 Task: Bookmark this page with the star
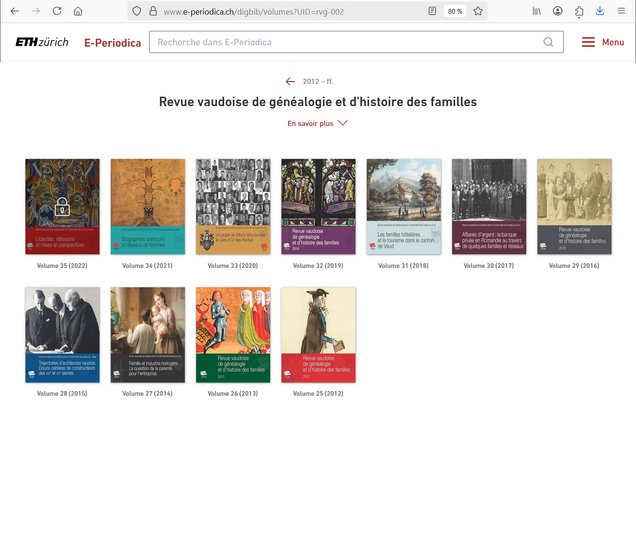pos(478,11)
